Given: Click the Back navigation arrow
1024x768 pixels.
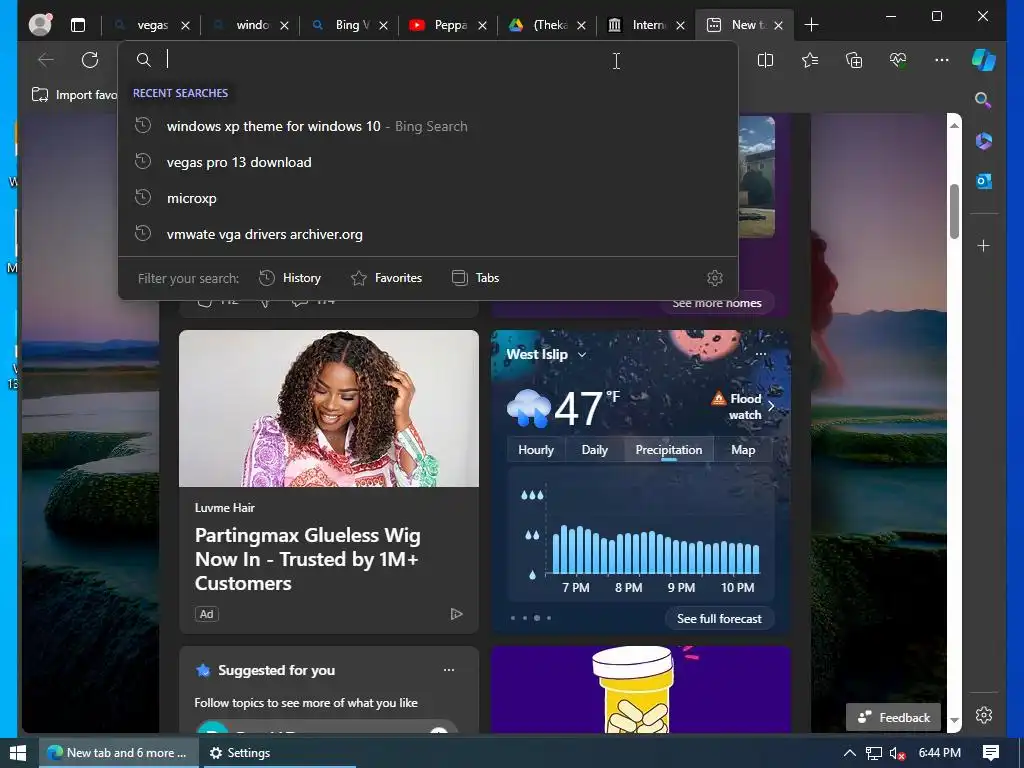Looking at the screenshot, I should pos(46,60).
